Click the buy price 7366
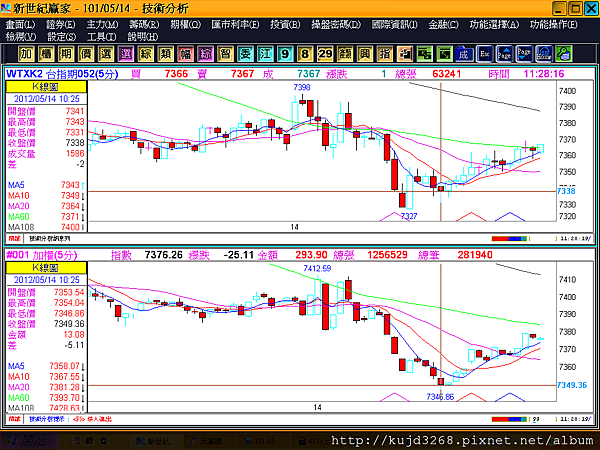Viewport: 600px width, 450px height. click(176, 74)
